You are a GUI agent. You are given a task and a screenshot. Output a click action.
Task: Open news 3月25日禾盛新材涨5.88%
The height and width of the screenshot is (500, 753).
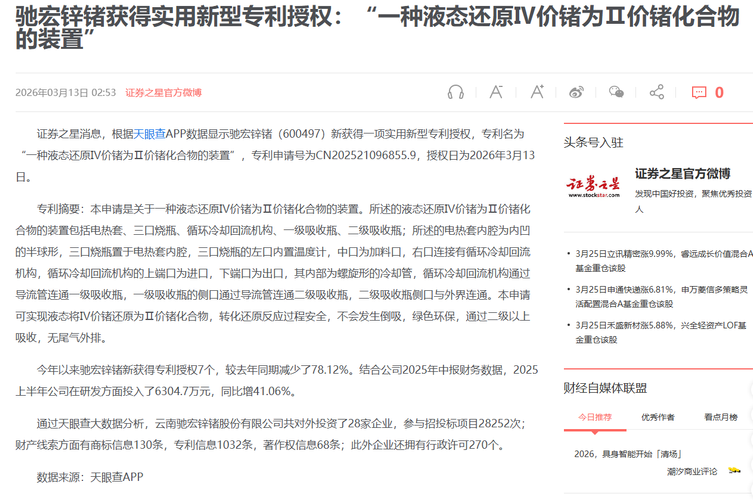pyautogui.click(x=661, y=332)
